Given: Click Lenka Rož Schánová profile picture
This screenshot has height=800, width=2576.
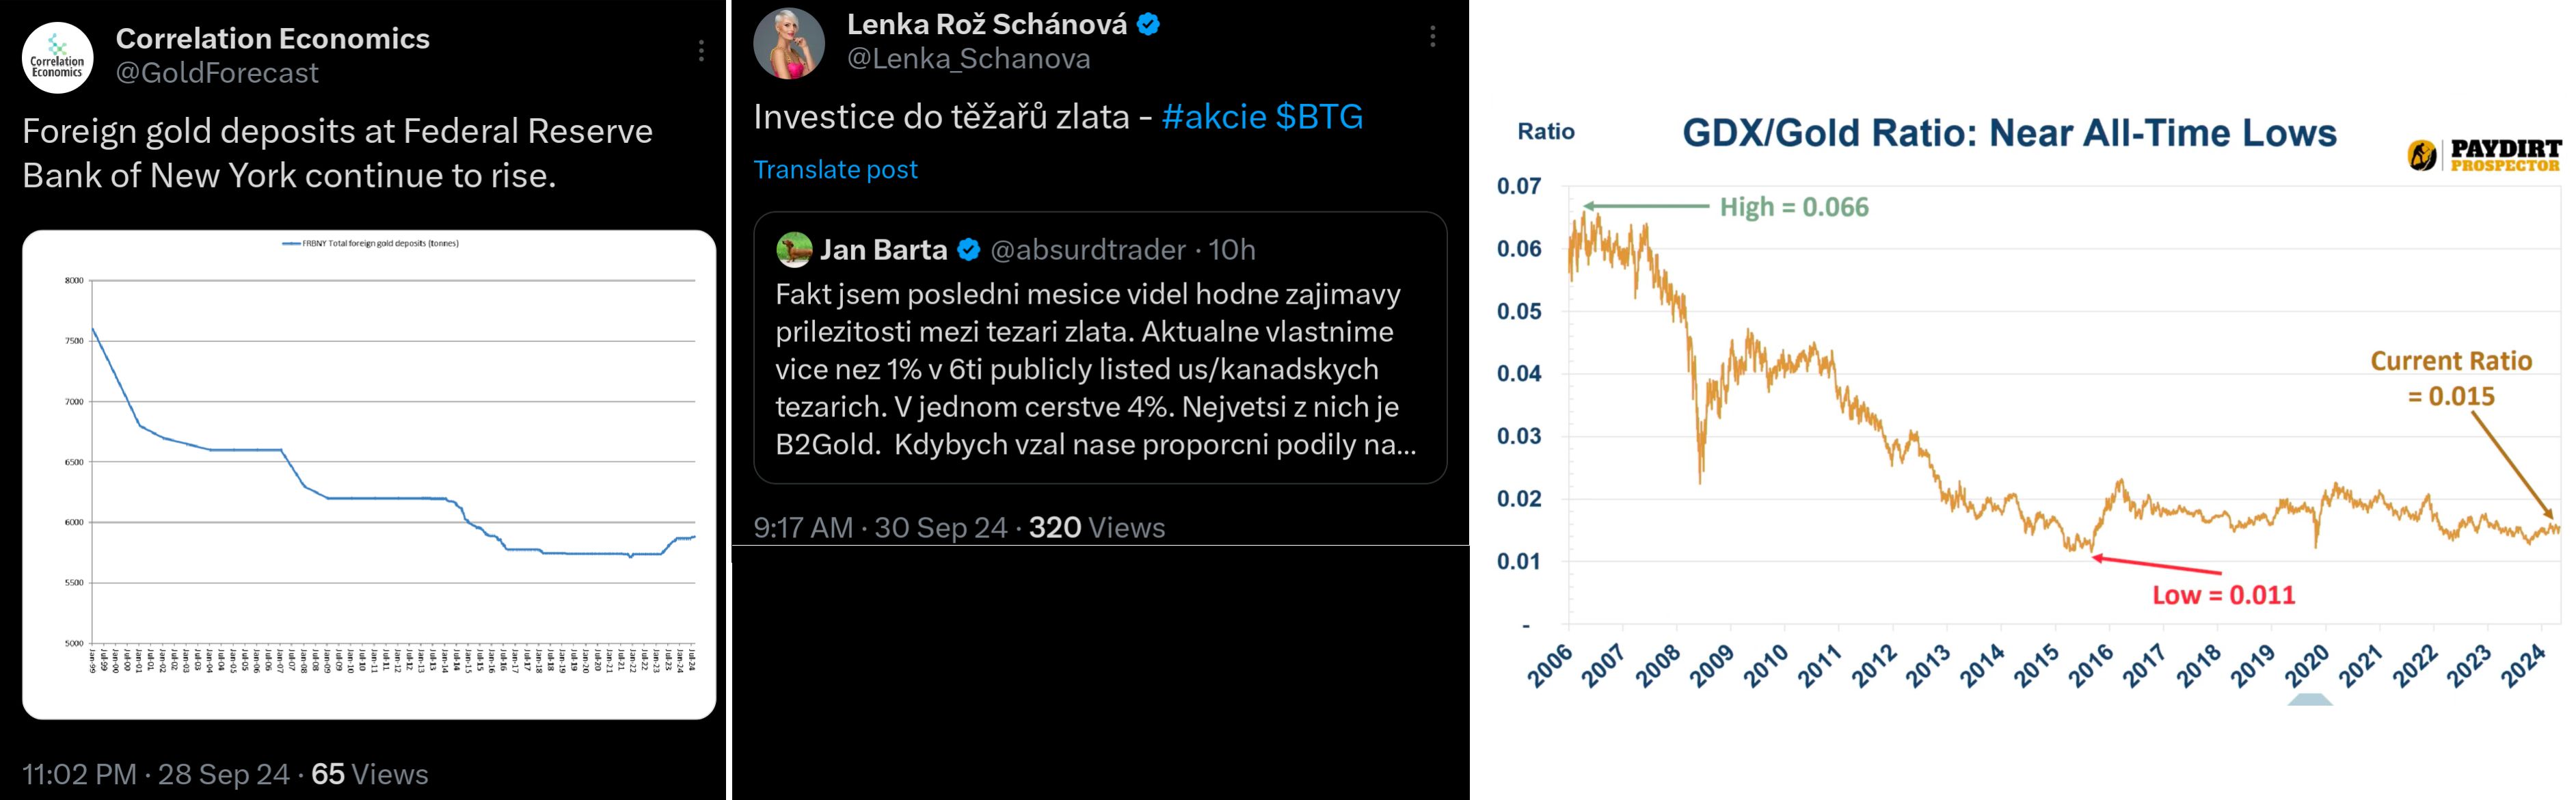Looking at the screenshot, I should click(789, 43).
